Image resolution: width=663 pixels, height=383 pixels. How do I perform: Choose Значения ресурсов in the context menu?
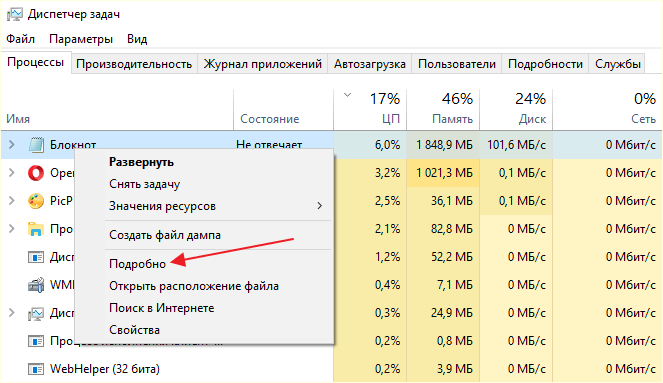pos(162,206)
